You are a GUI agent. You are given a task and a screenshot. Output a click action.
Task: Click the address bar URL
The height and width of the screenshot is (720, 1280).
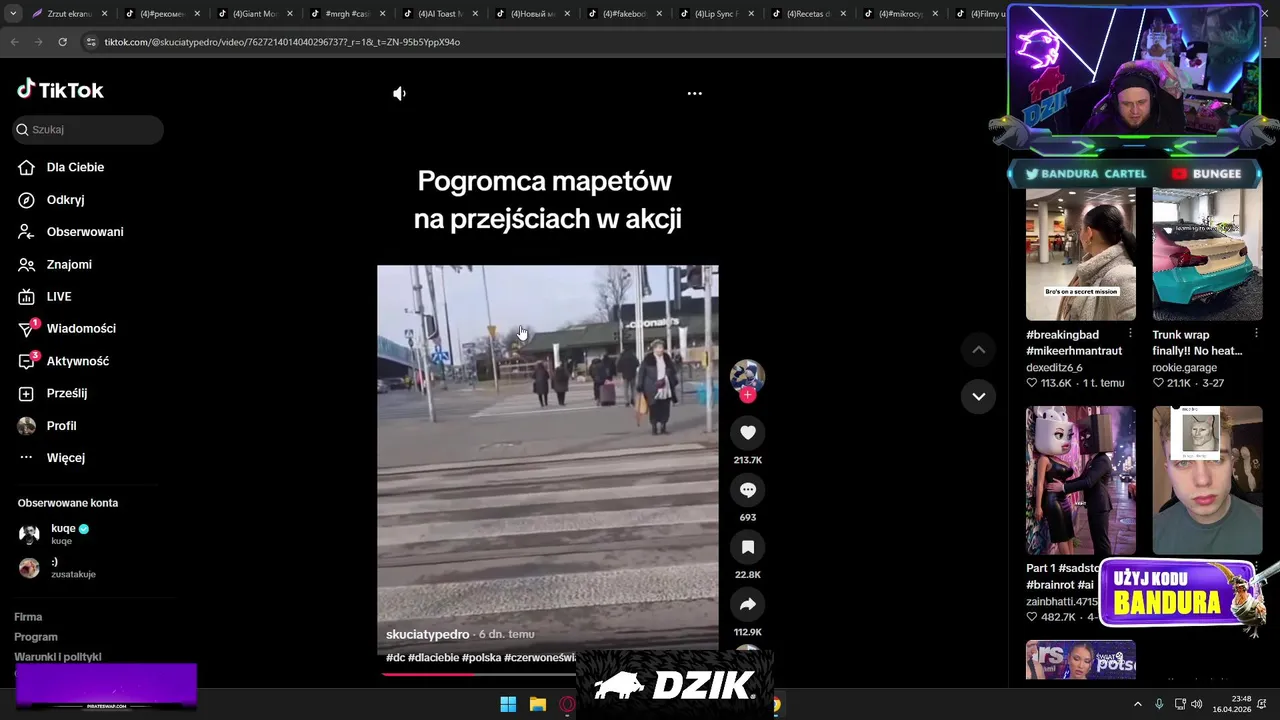(x=282, y=42)
